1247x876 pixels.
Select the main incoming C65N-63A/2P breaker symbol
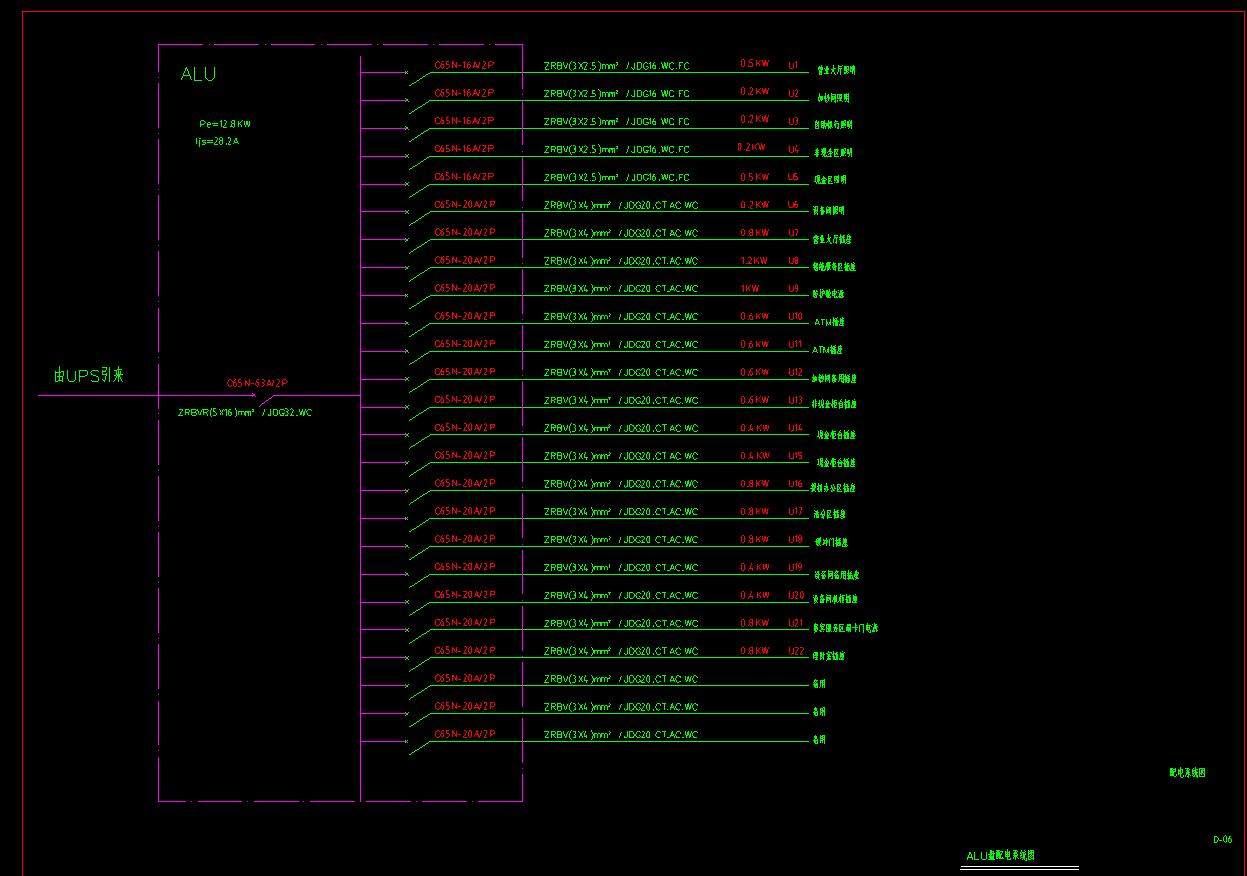click(x=262, y=397)
